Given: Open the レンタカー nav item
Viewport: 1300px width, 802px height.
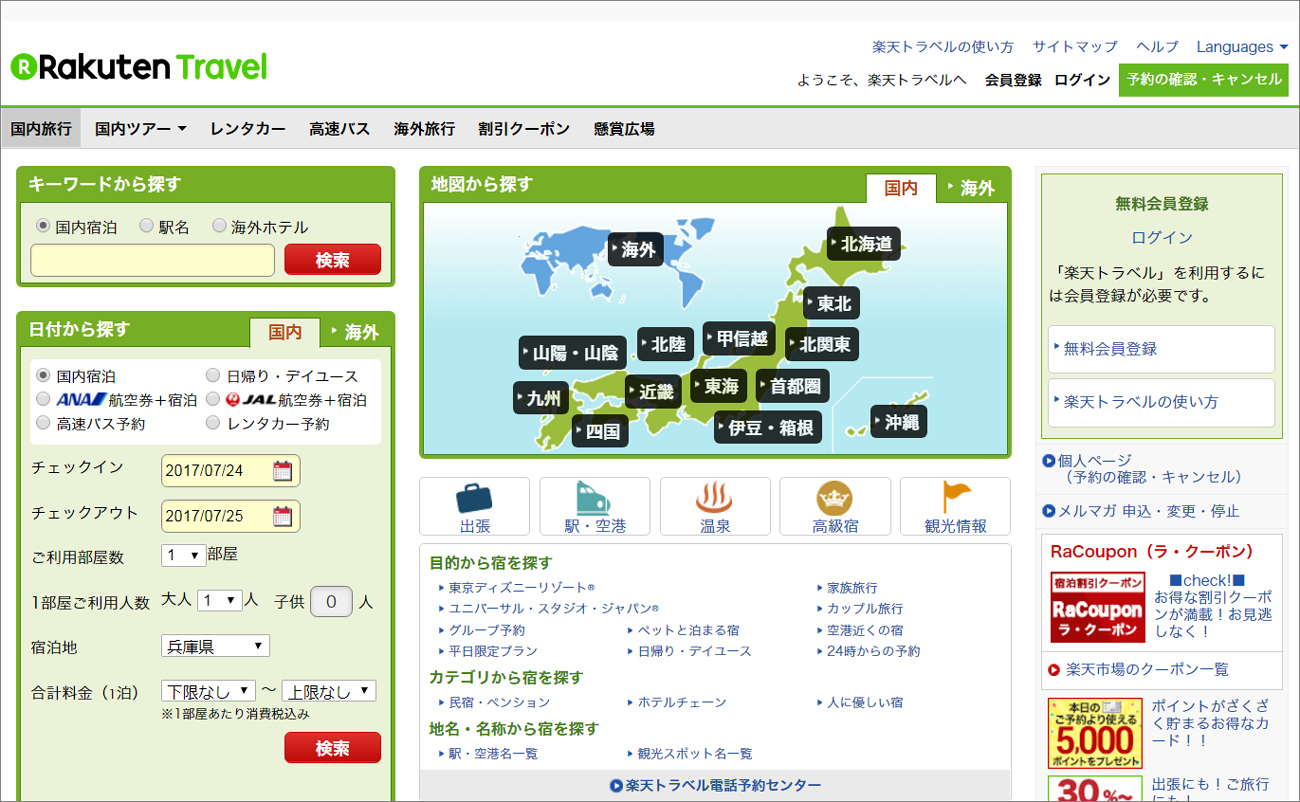Looking at the screenshot, I should [x=248, y=129].
